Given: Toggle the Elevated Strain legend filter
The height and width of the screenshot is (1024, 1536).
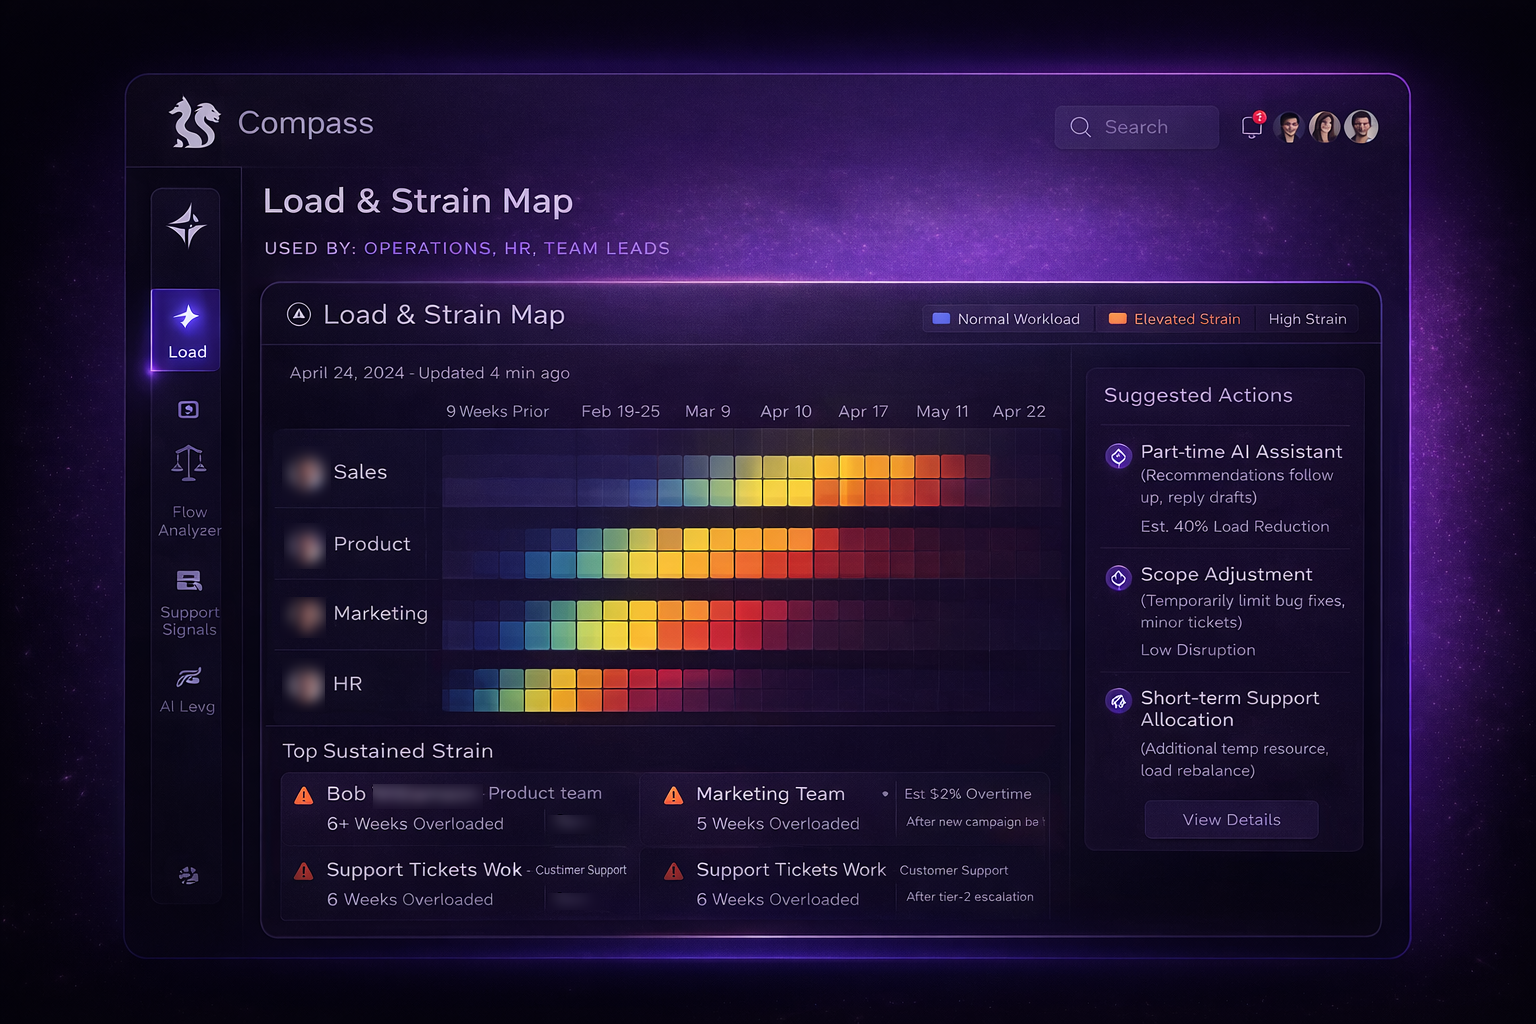Looking at the screenshot, I should pyautogui.click(x=1175, y=319).
